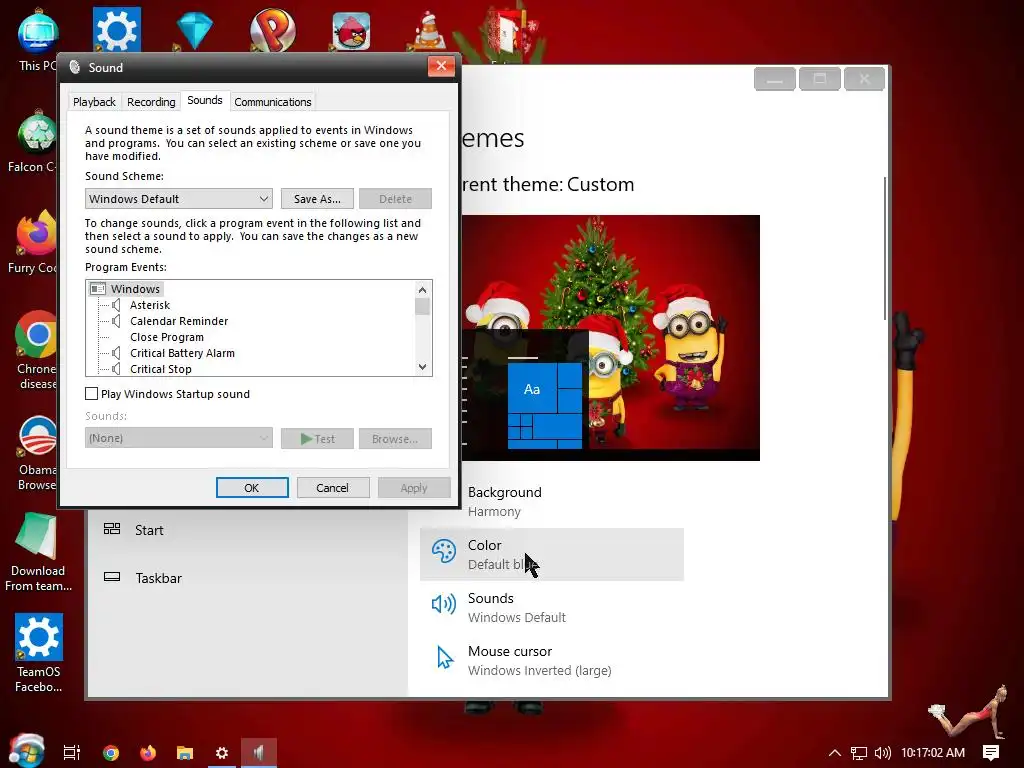Screen dimensions: 1024x768
Task: Click scroll up arrow in Program Events
Action: pos(423,289)
